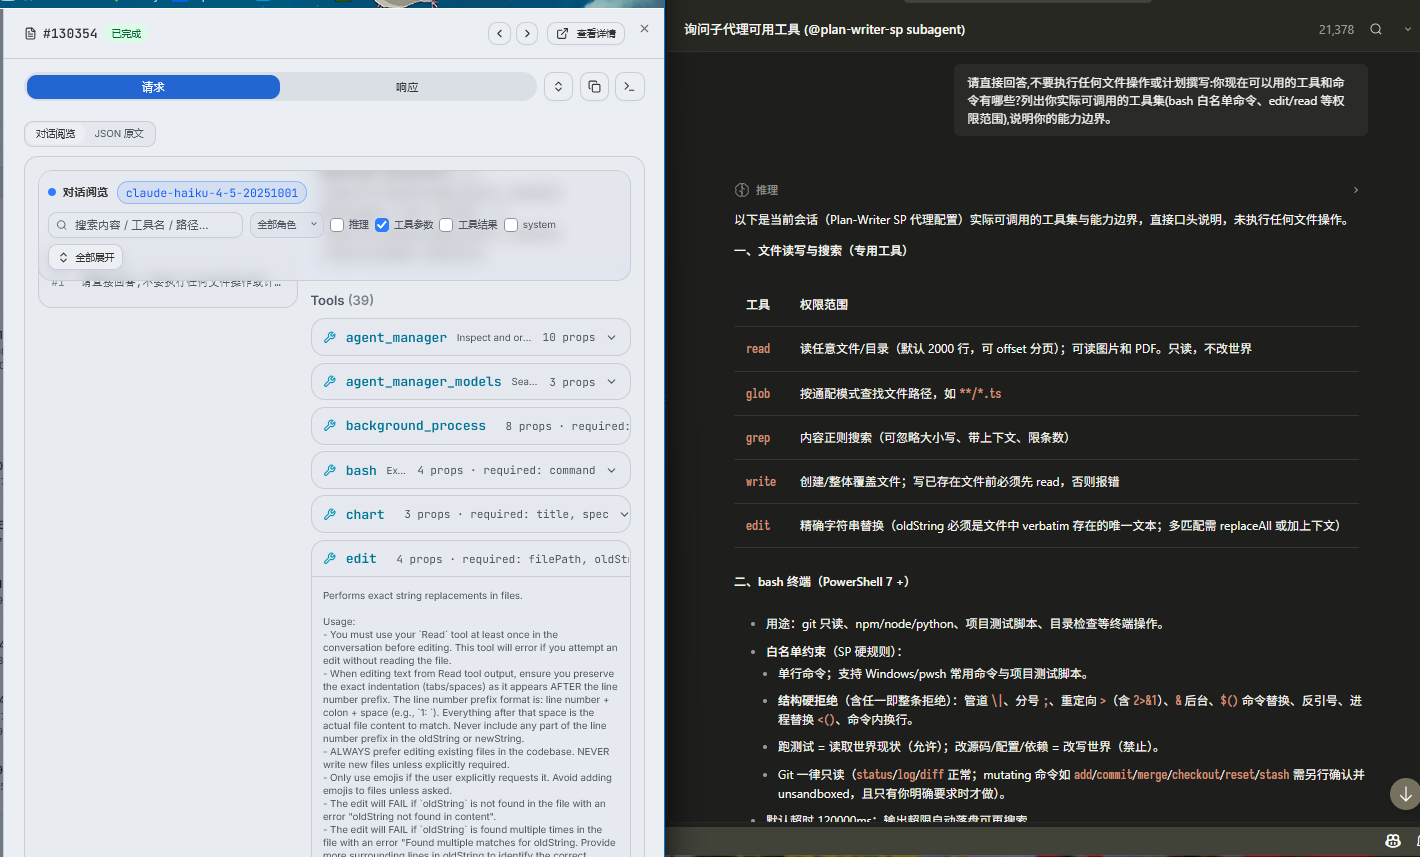This screenshot has width=1420, height=857.
Task: Click the Copilot icon in the bottom bar
Action: 1392,841
